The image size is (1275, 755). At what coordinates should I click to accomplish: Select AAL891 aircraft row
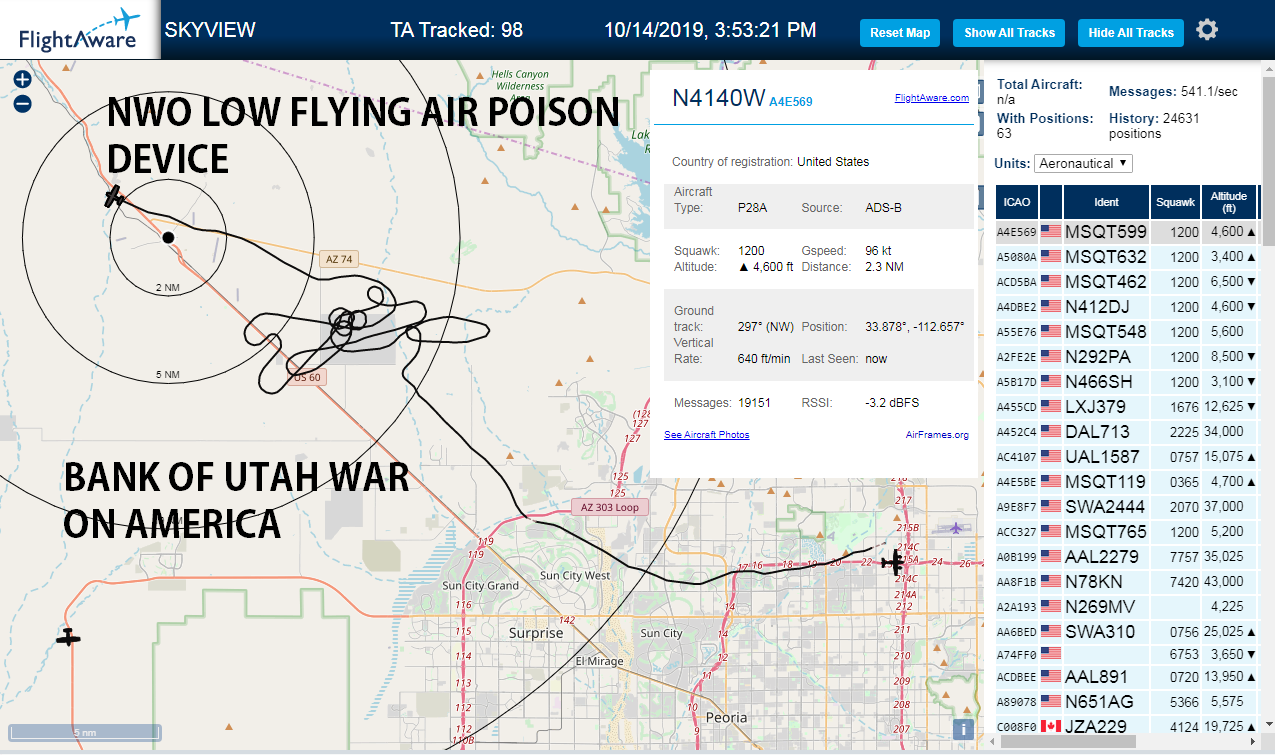coord(1126,677)
